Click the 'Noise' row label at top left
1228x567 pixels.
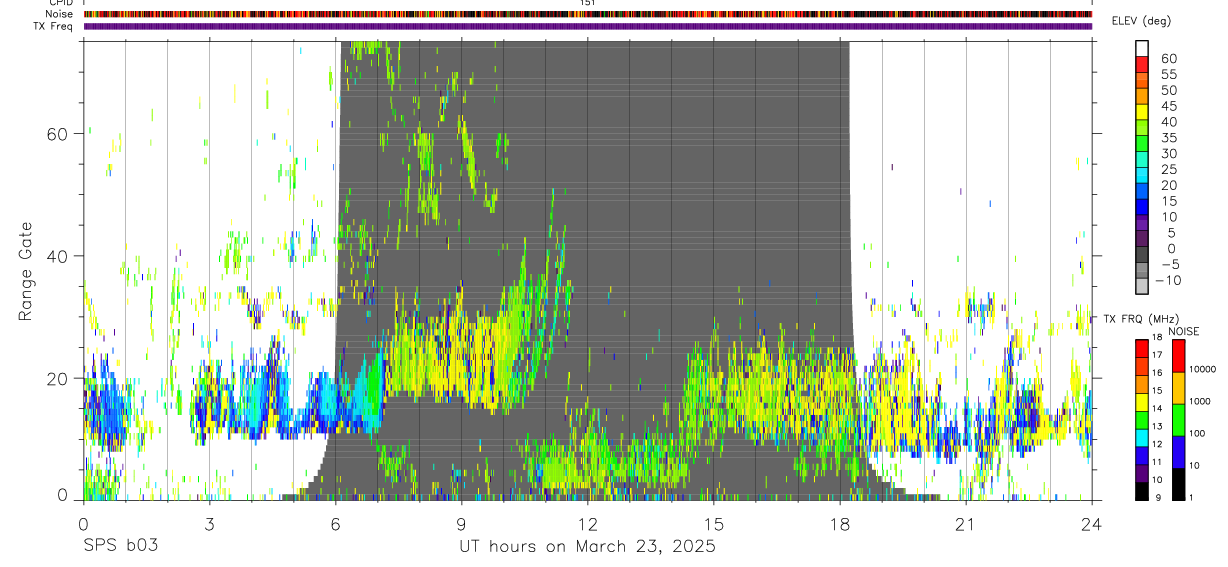pos(59,14)
